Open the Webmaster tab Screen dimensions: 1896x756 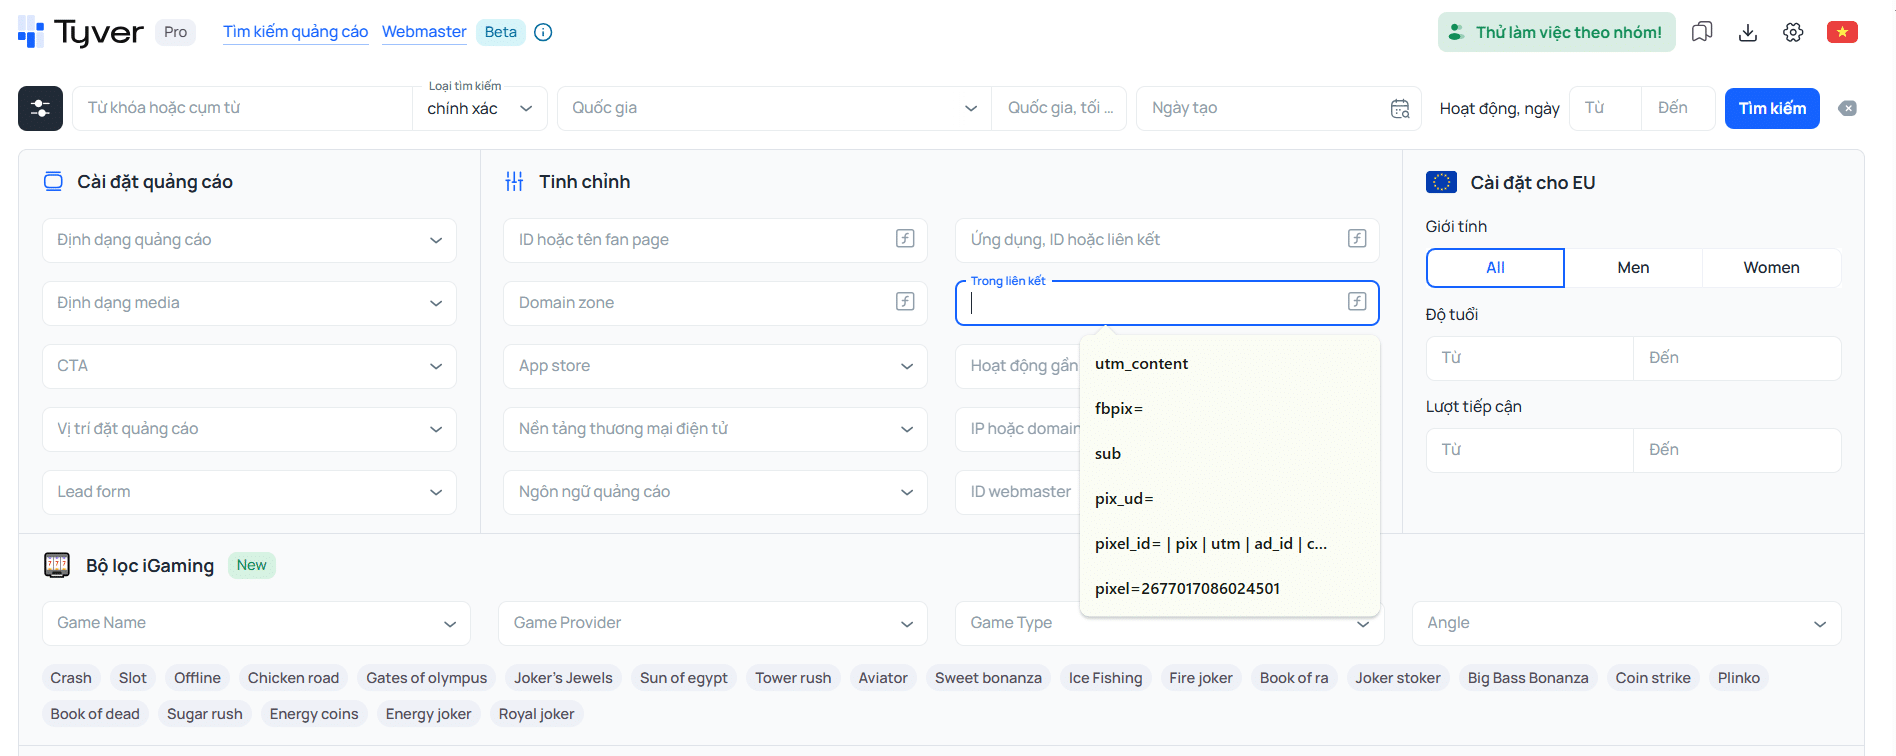pyautogui.click(x=424, y=32)
